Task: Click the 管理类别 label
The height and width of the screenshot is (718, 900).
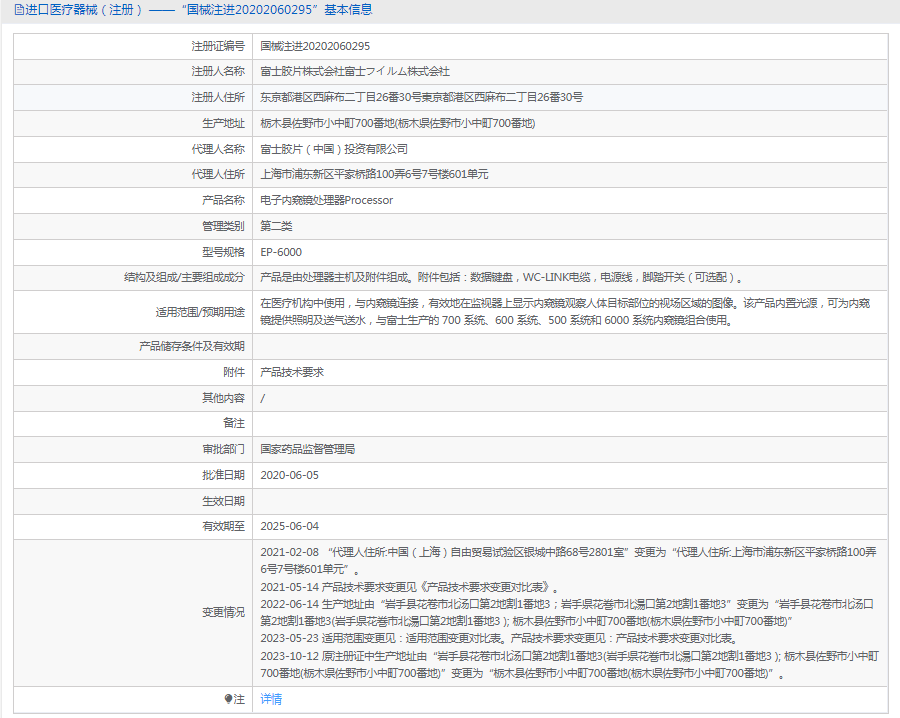Action: pyautogui.click(x=223, y=226)
